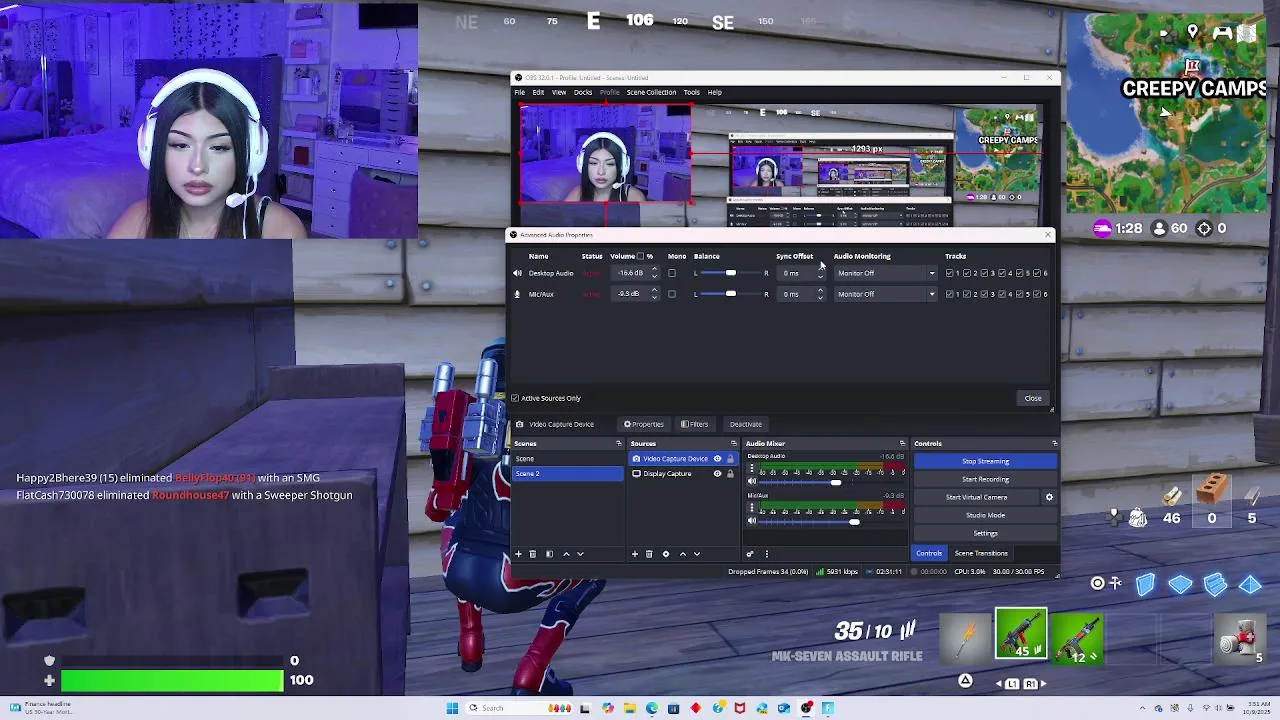This screenshot has width=1280, height=720.
Task: Open Desktop Audio options dots in the mixer
Action: (x=752, y=469)
